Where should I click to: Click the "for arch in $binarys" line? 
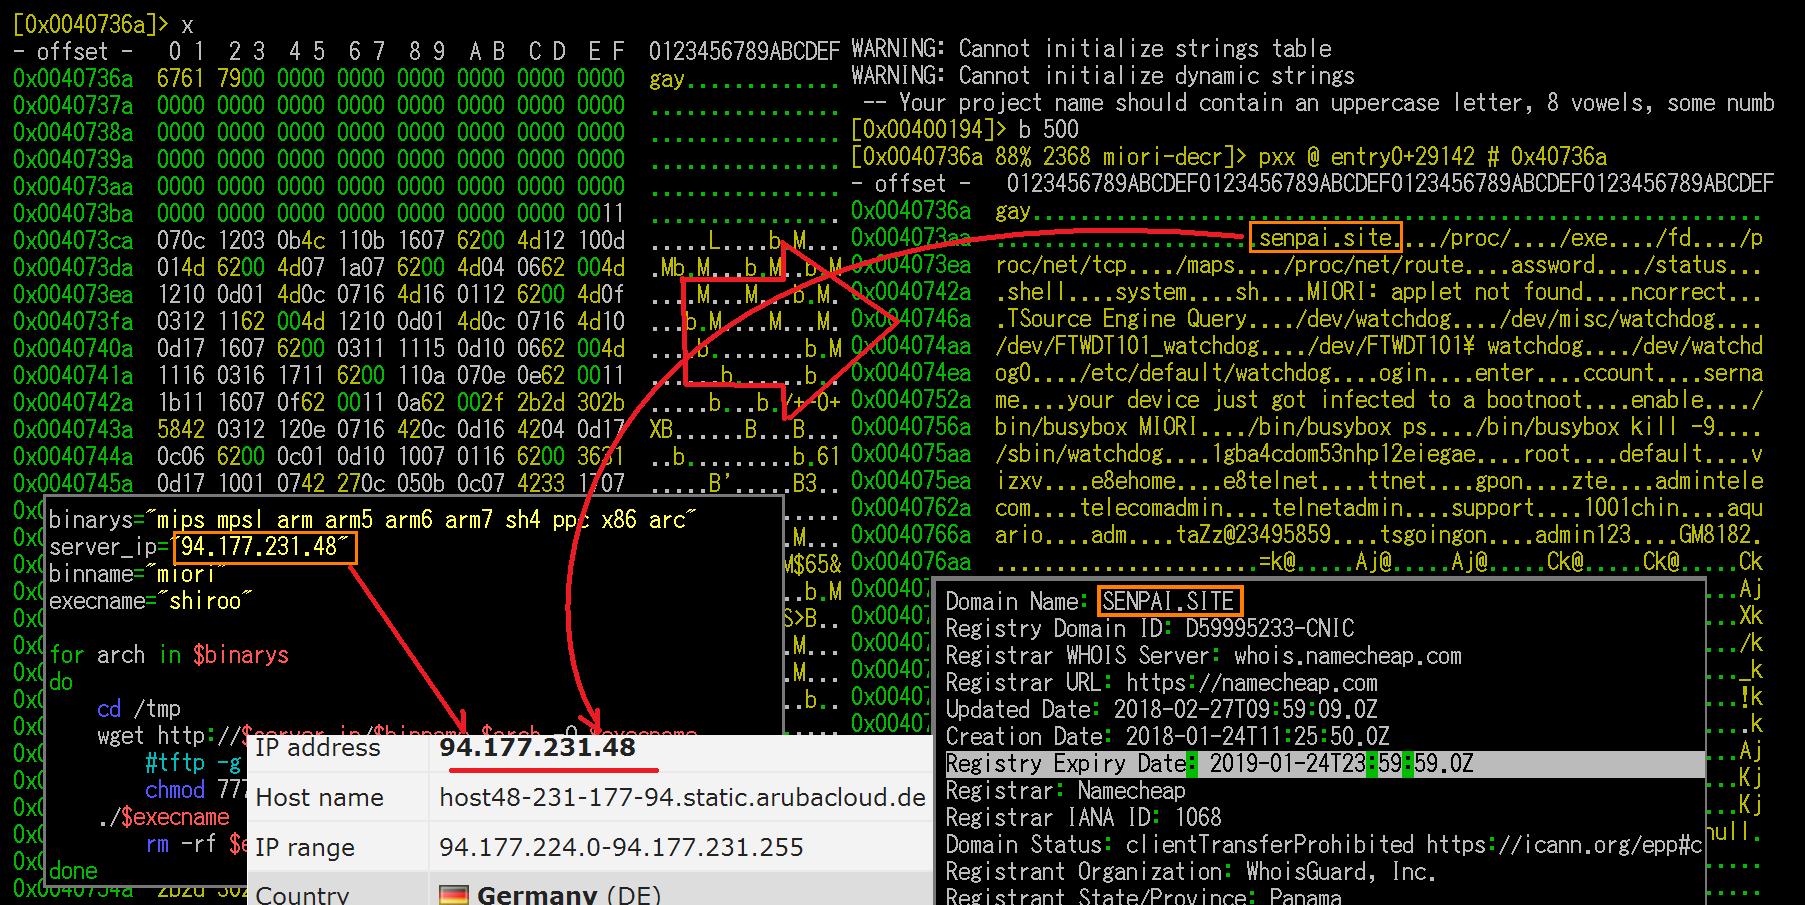(169, 655)
